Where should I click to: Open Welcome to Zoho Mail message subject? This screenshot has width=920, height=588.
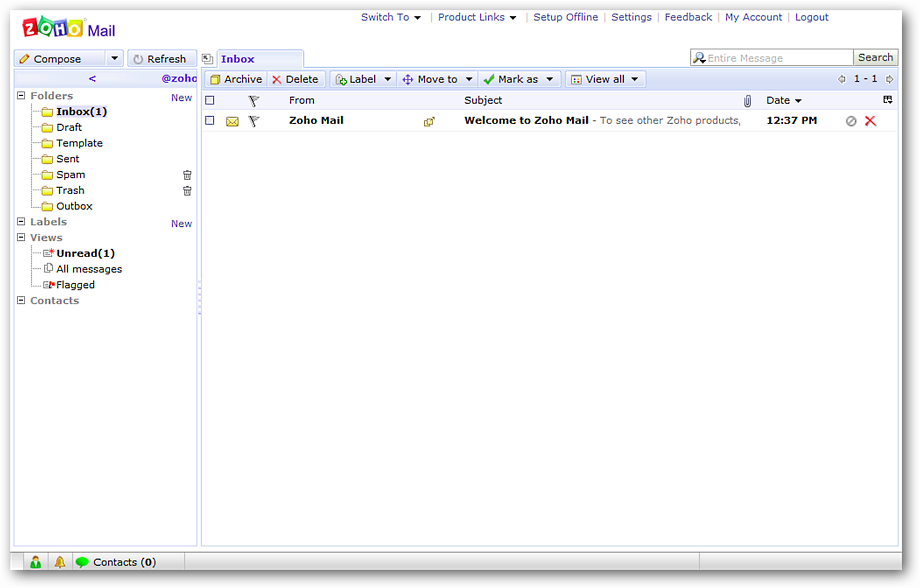pos(526,120)
